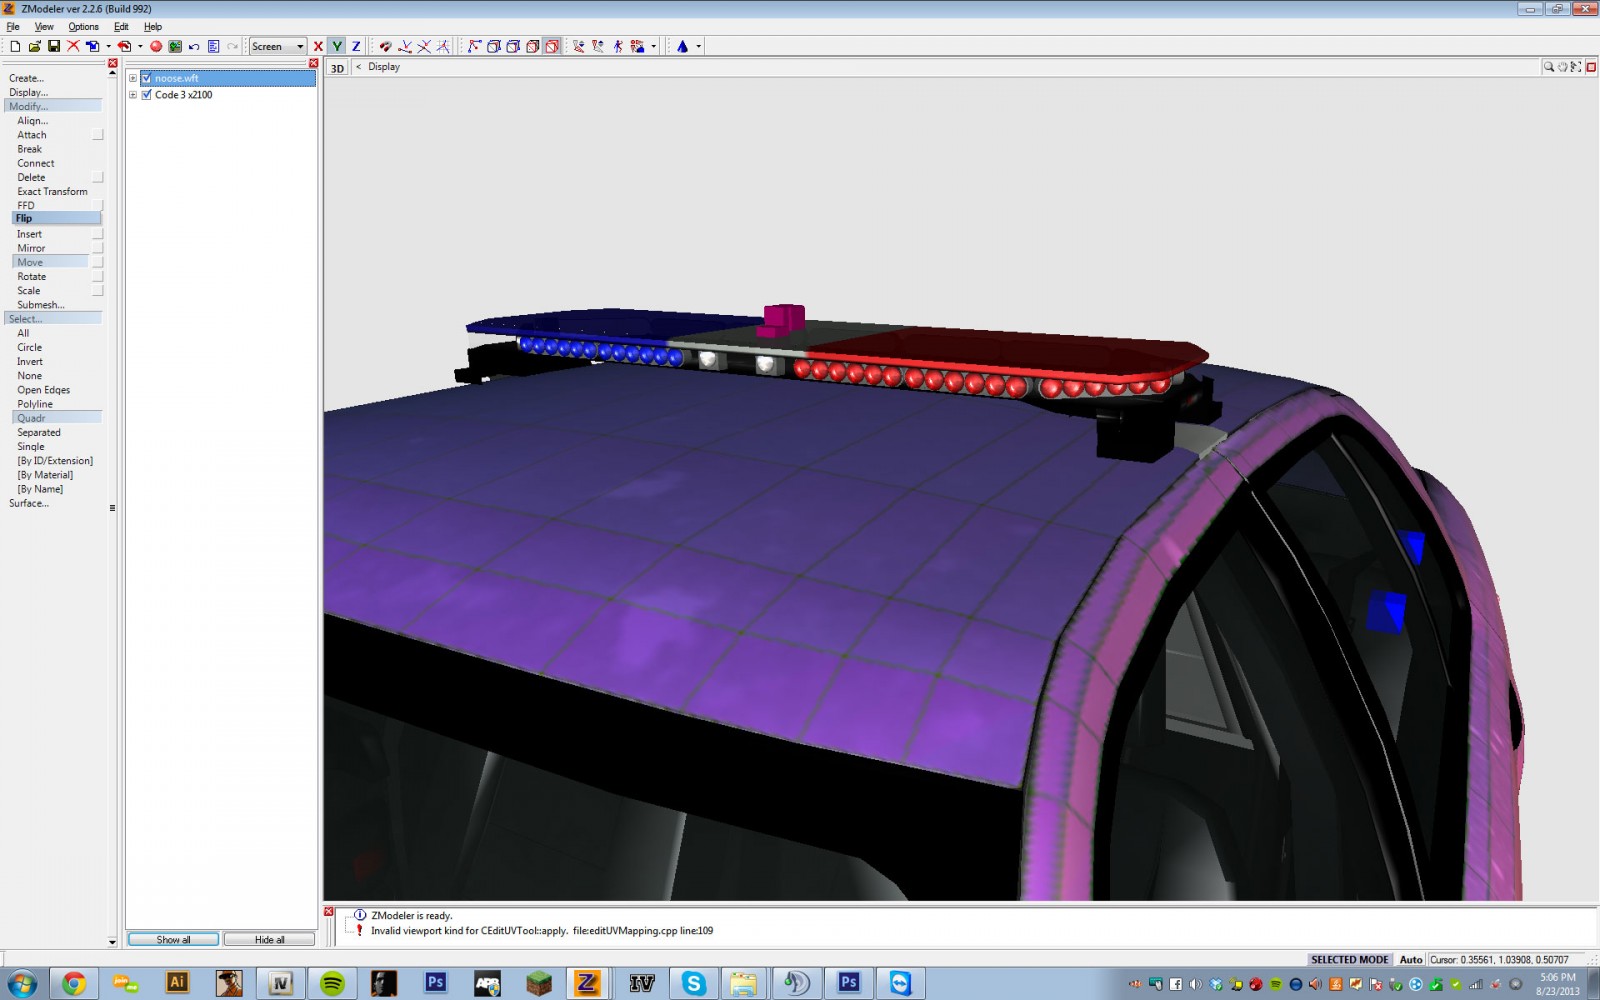Select the Rotate modify tool
This screenshot has height=1000, width=1600.
[x=31, y=276]
